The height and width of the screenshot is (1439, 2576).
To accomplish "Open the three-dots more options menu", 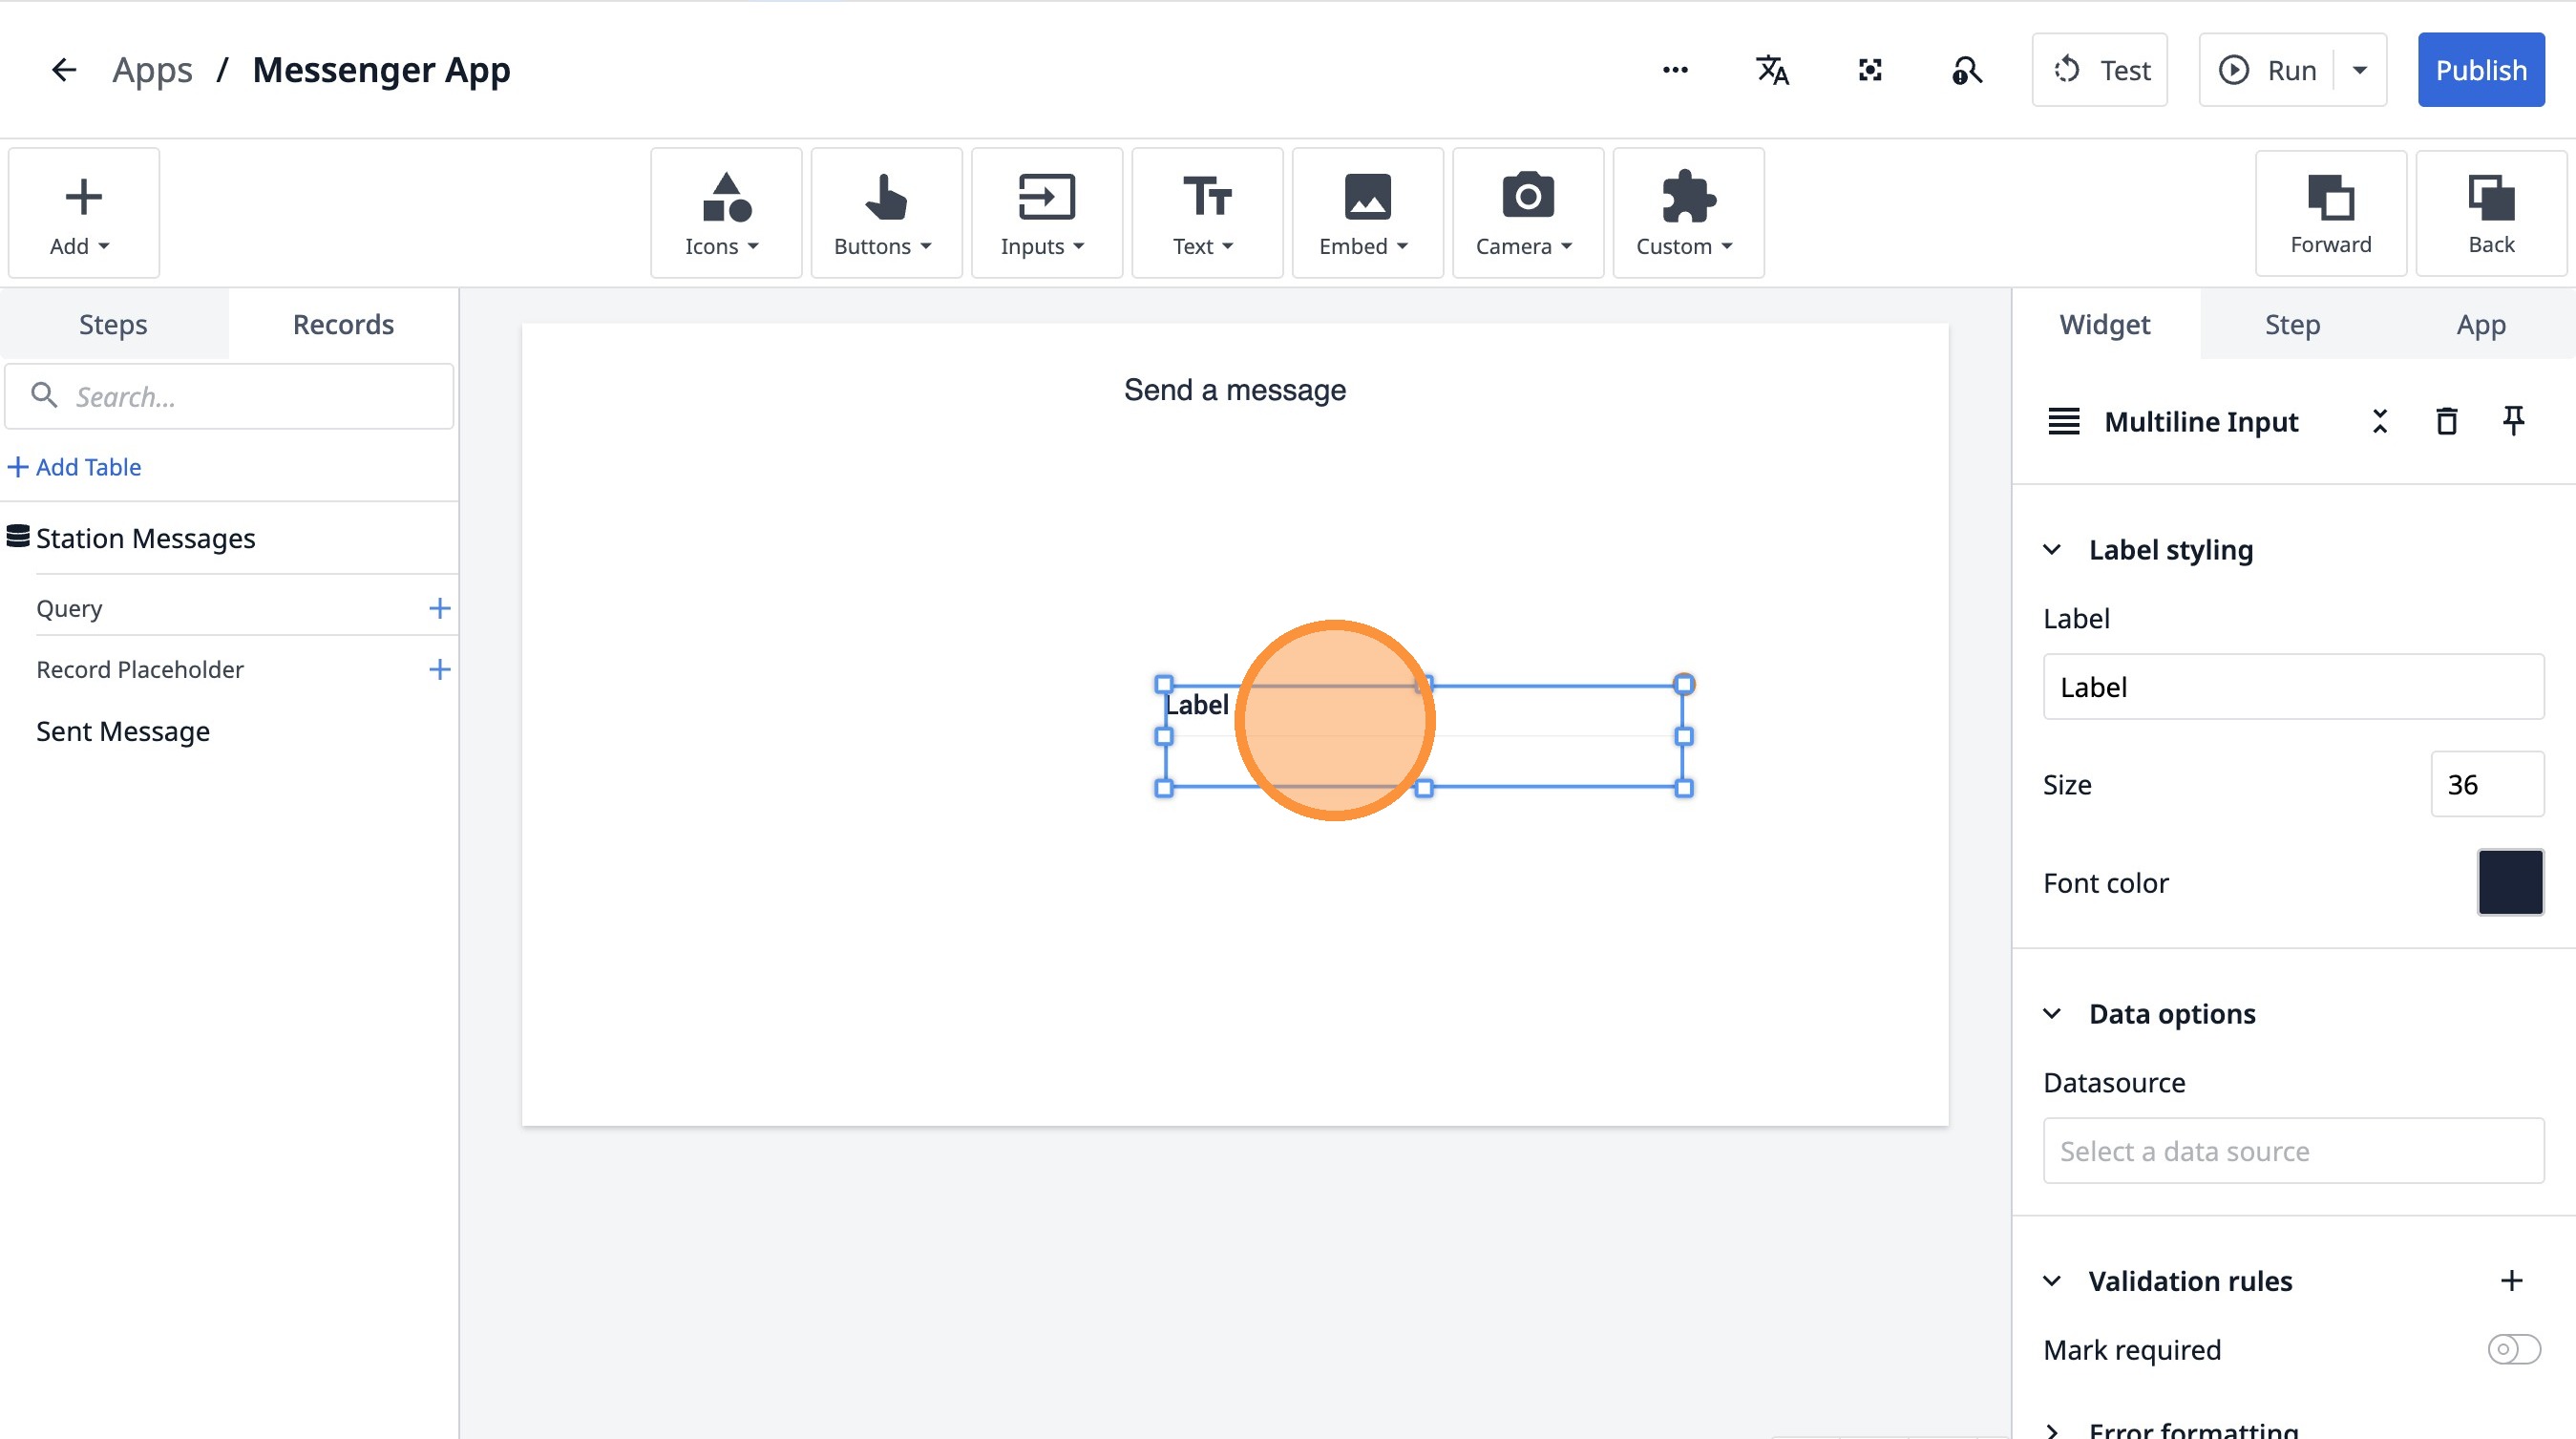I will click(x=1675, y=70).
